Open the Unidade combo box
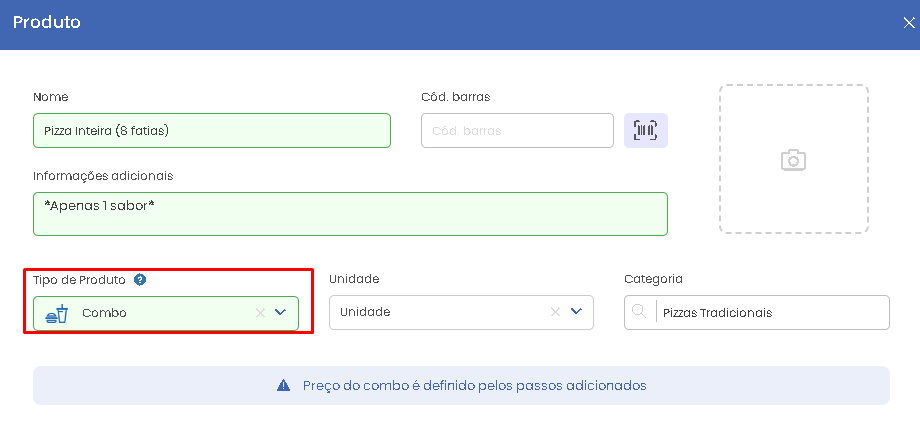The width and height of the screenshot is (920, 423). click(461, 312)
